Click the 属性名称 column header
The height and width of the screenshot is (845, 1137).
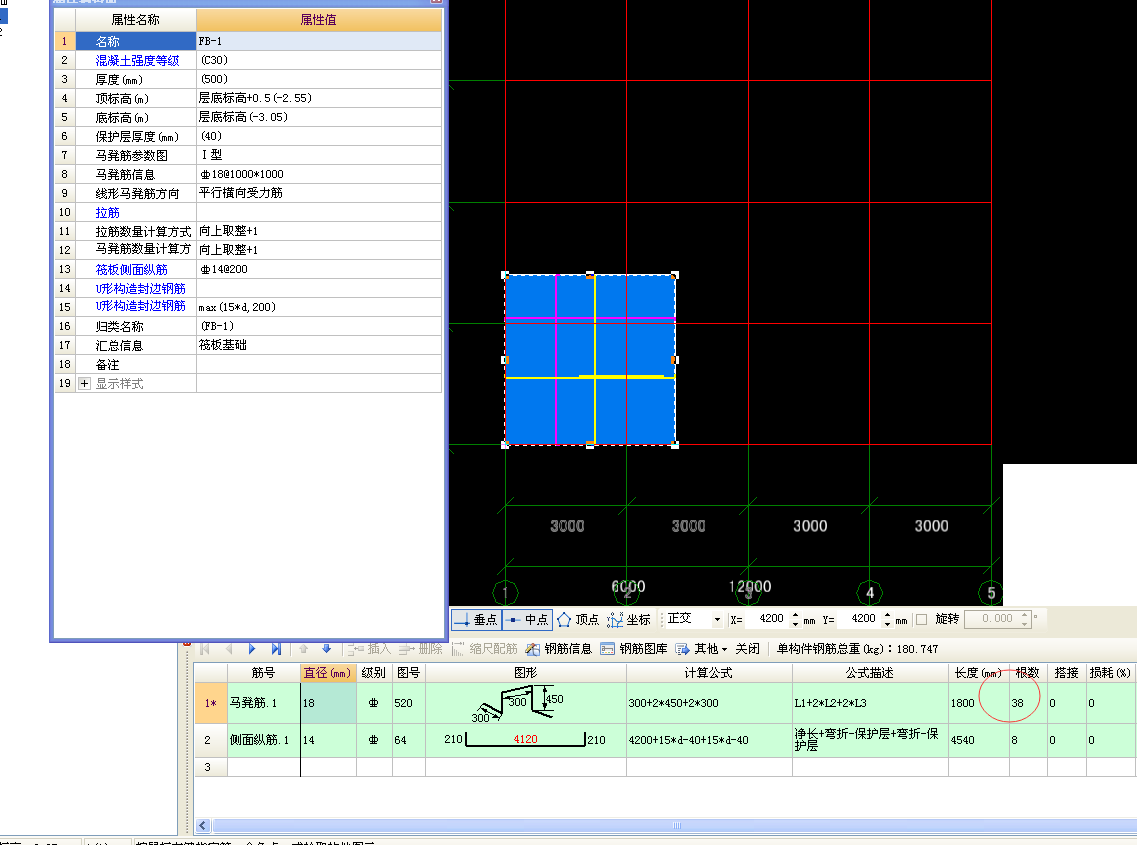pos(136,20)
